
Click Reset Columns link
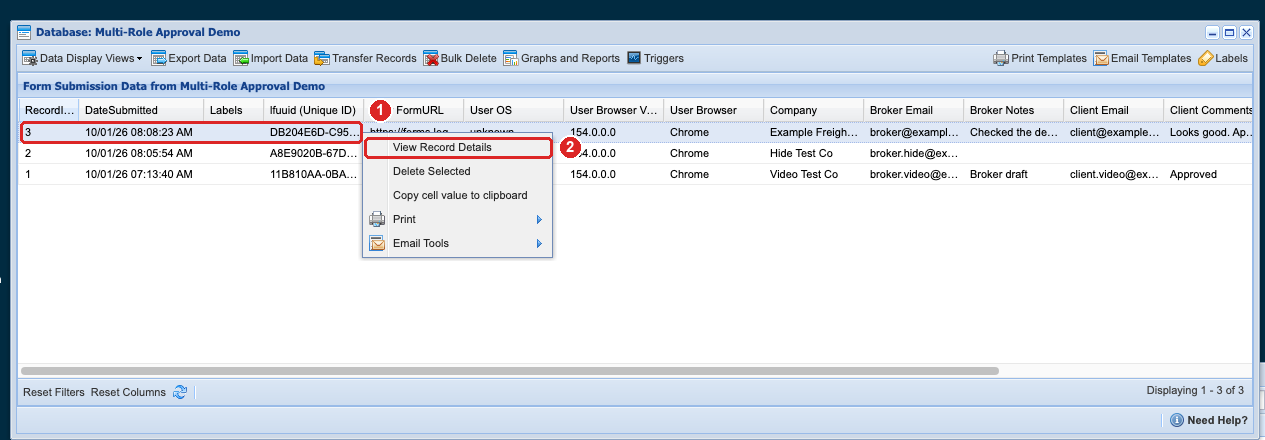pyautogui.click(x=128, y=392)
